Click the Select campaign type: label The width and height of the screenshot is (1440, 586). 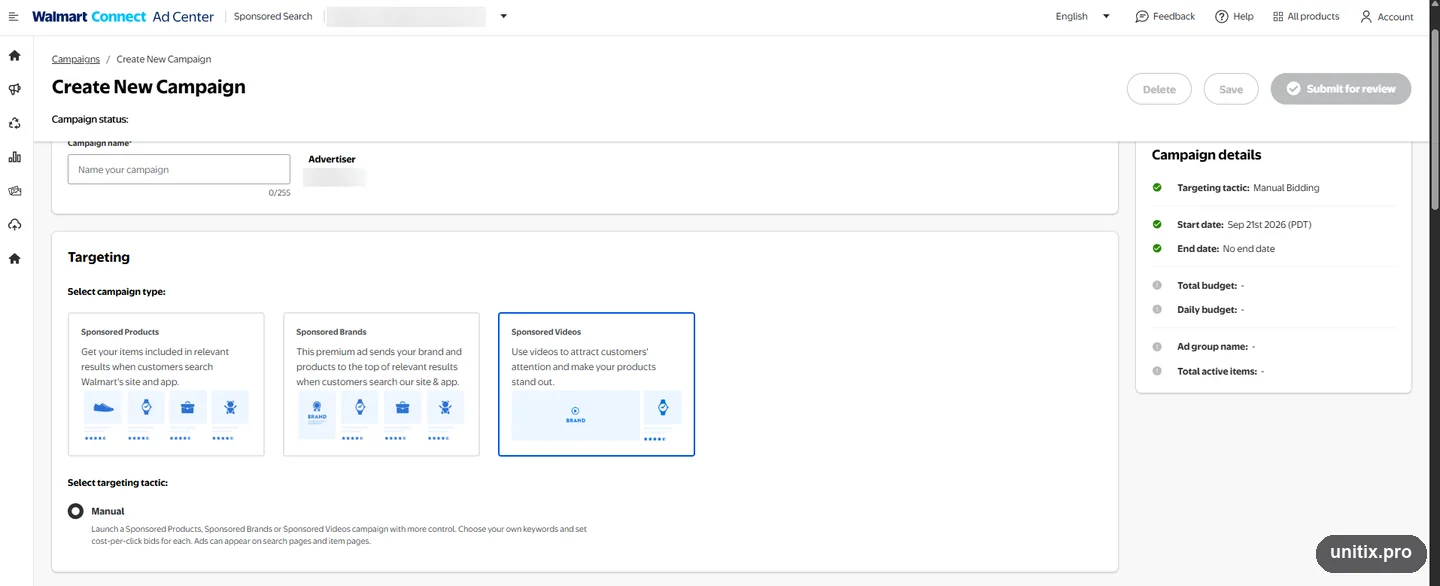116,292
